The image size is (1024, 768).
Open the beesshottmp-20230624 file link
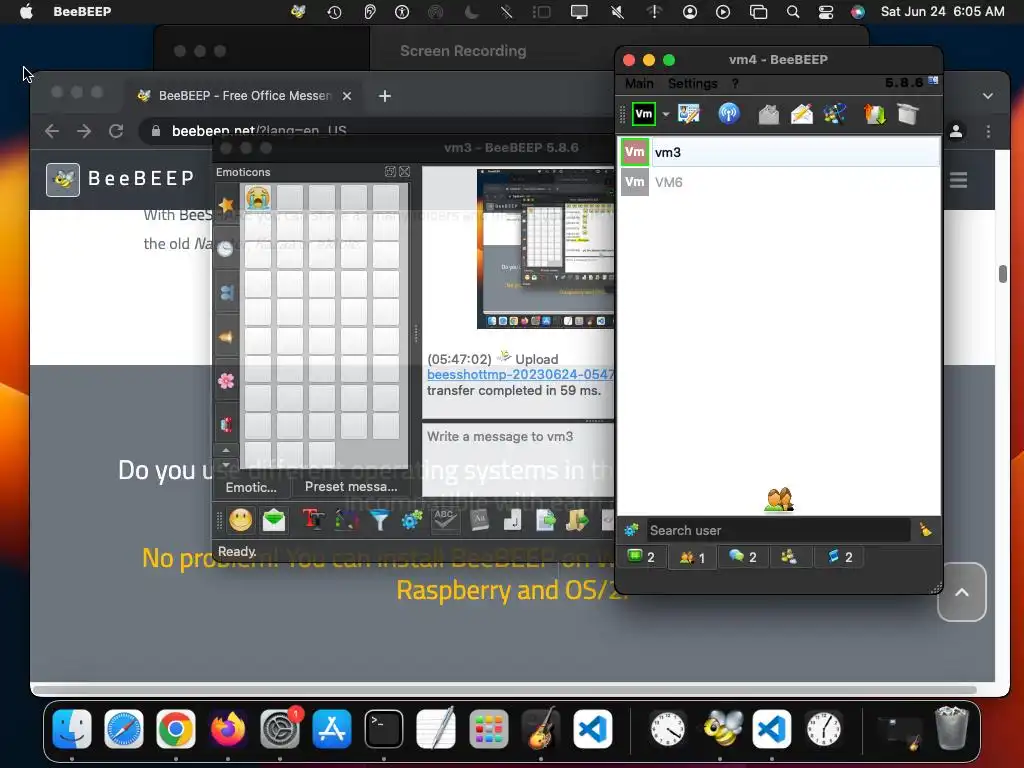click(520, 374)
